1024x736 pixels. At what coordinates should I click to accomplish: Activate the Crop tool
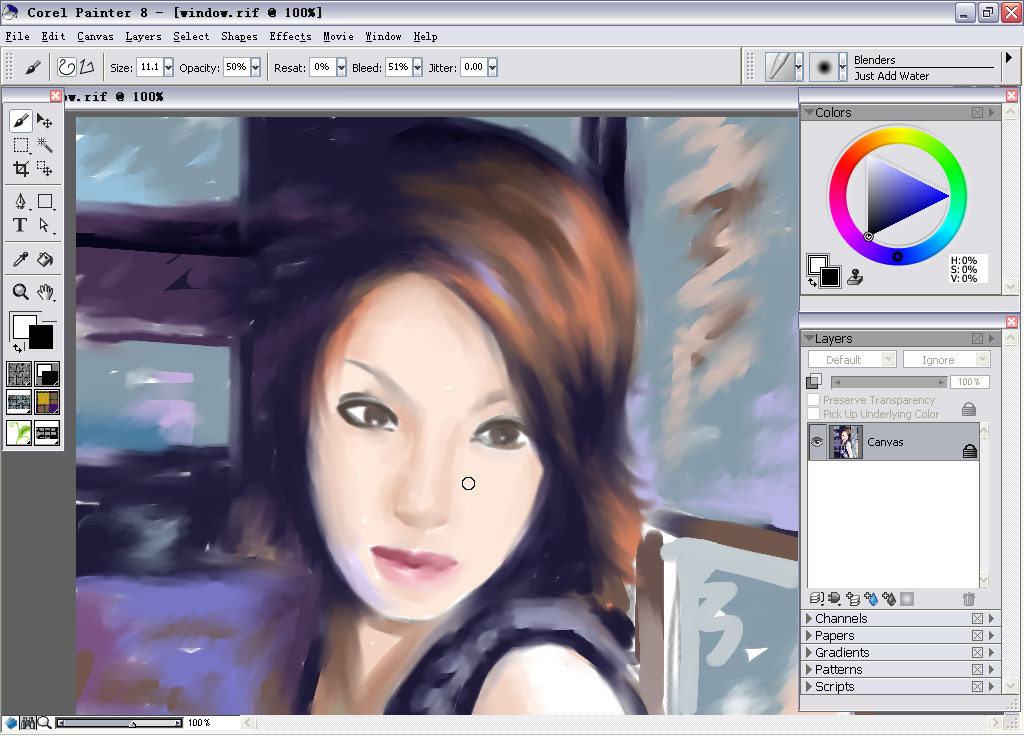(x=20, y=169)
